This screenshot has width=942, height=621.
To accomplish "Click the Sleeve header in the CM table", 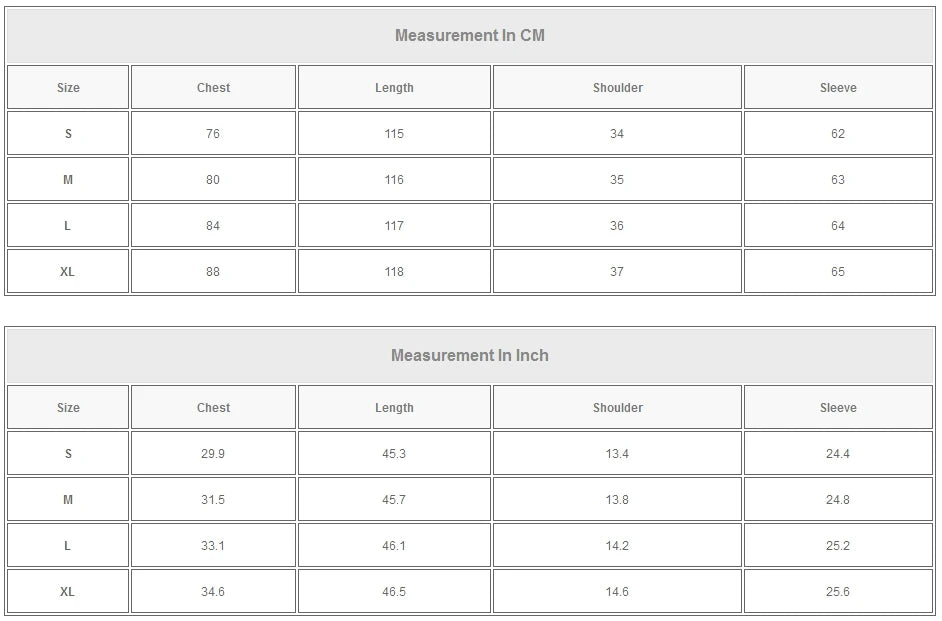I will click(838, 88).
